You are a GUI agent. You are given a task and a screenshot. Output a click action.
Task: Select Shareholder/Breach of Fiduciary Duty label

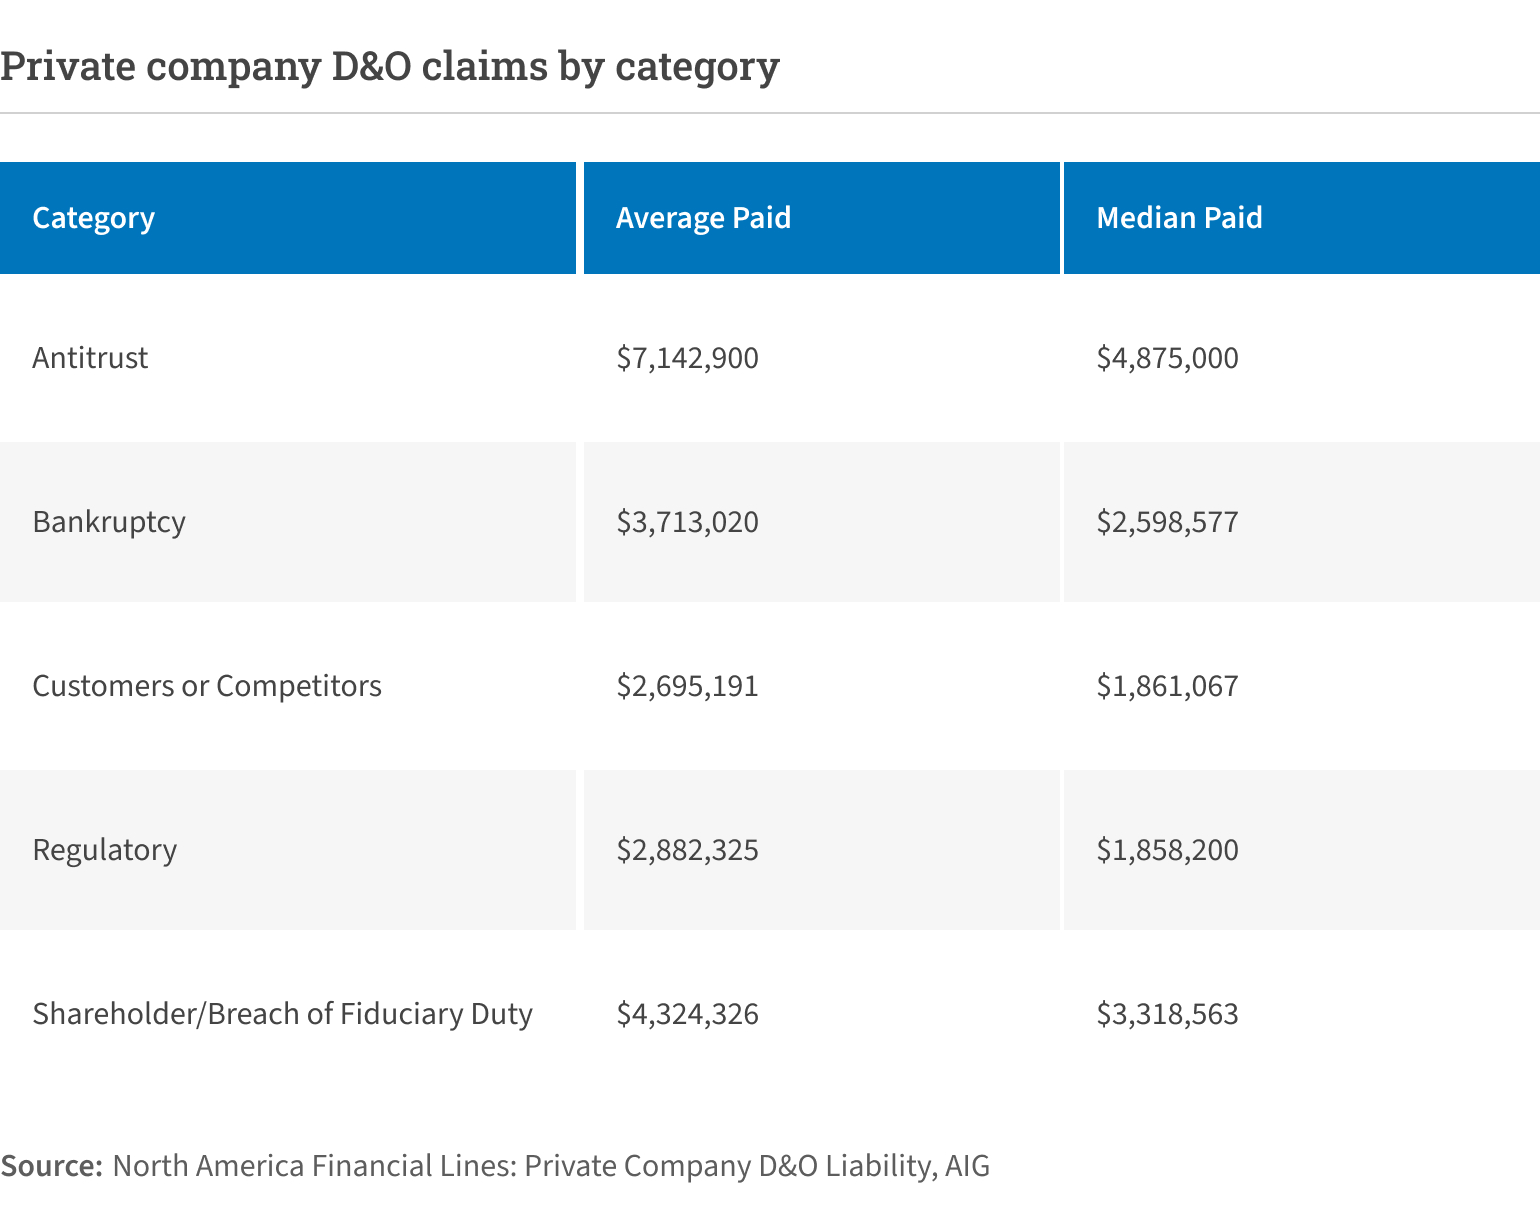(282, 1014)
